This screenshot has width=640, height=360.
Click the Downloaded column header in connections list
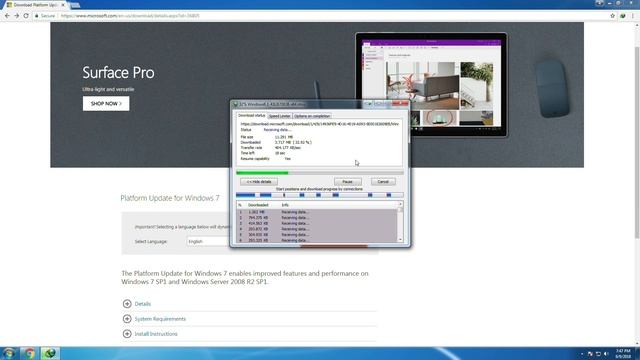coord(258,205)
